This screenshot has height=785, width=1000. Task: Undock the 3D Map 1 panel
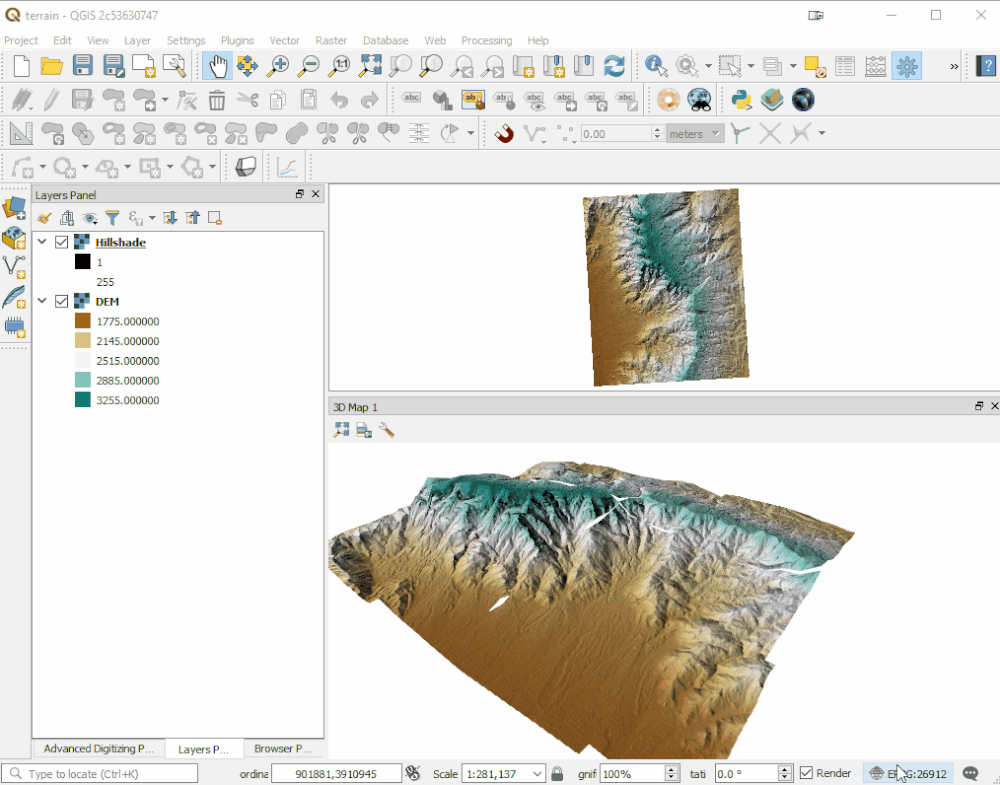979,406
